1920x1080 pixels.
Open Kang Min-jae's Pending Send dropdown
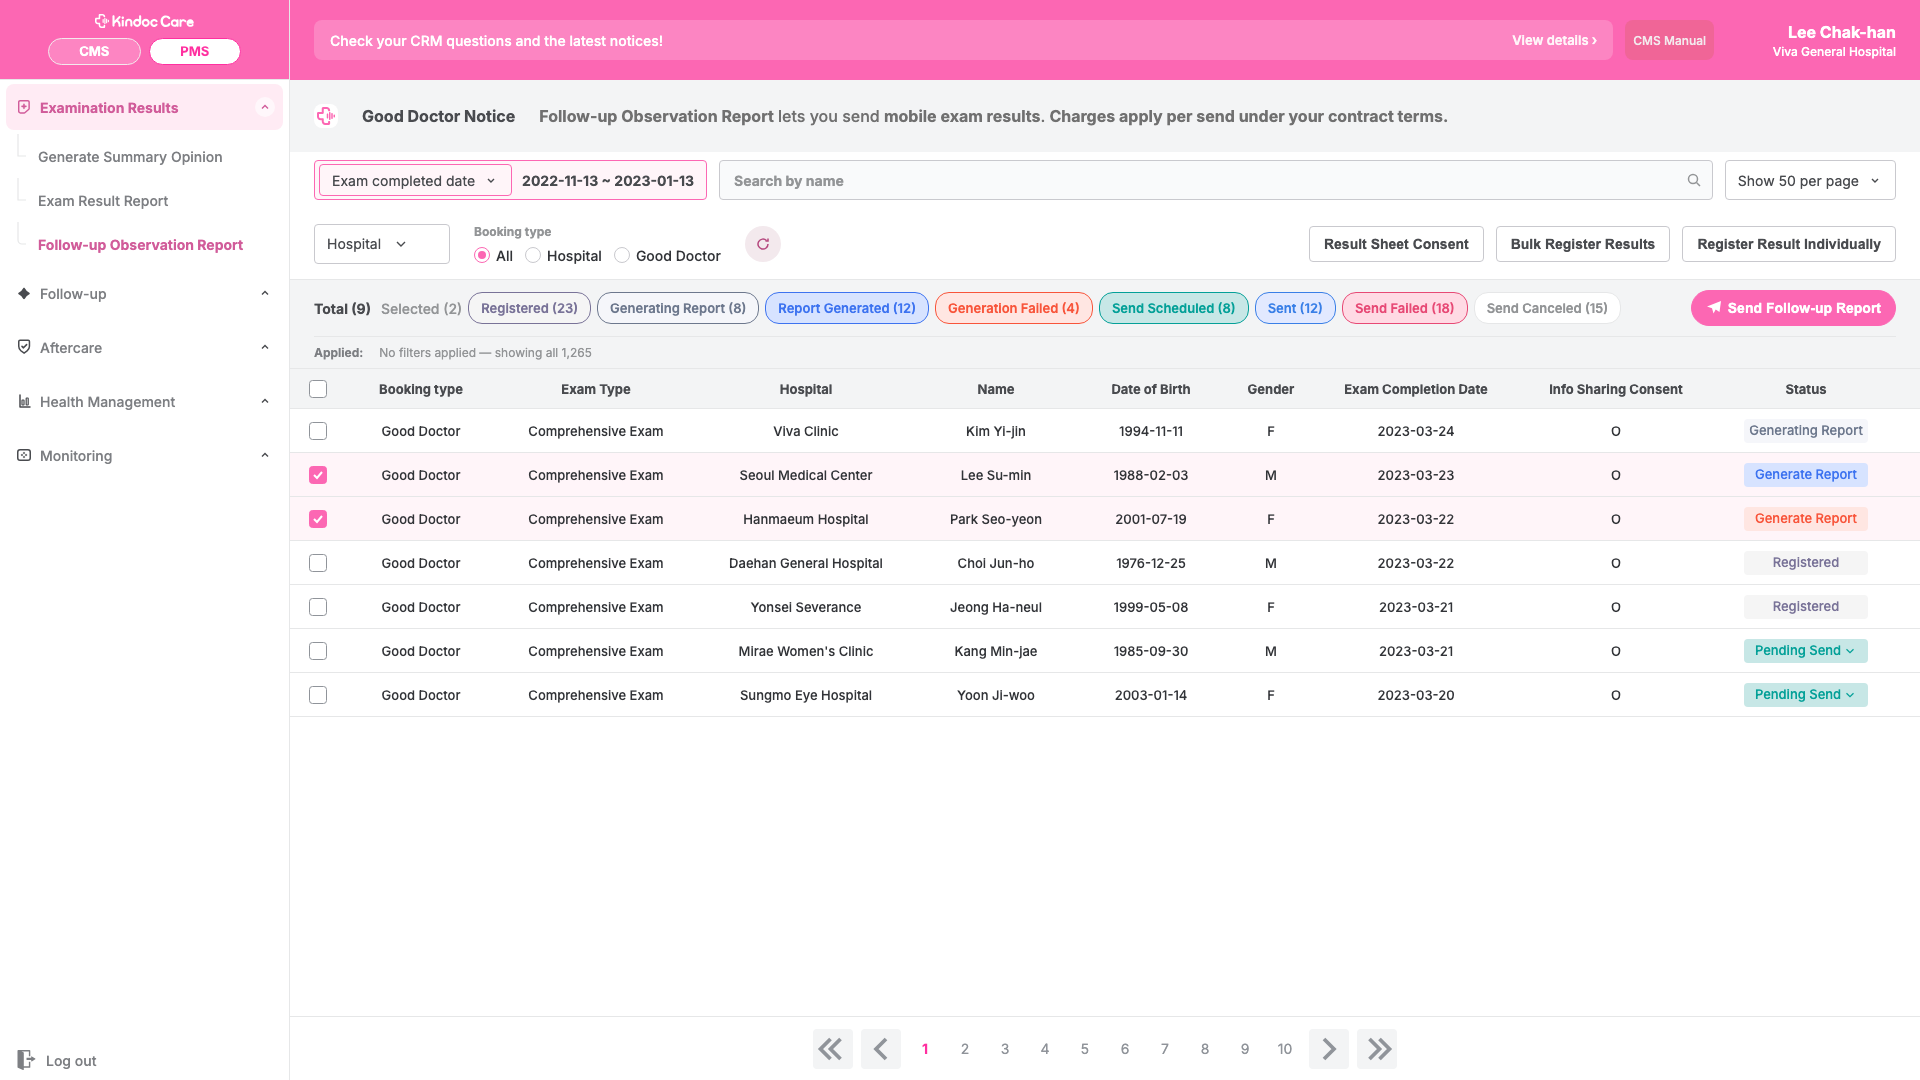[1805, 651]
